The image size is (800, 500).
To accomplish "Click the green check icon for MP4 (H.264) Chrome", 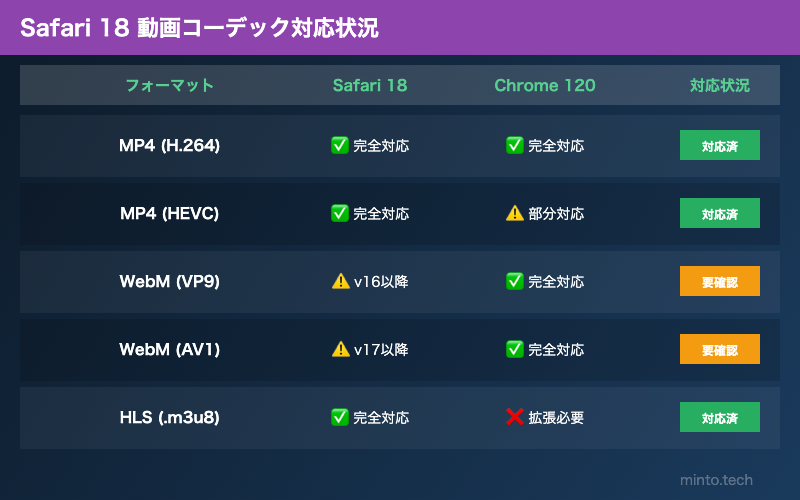I will (x=515, y=145).
